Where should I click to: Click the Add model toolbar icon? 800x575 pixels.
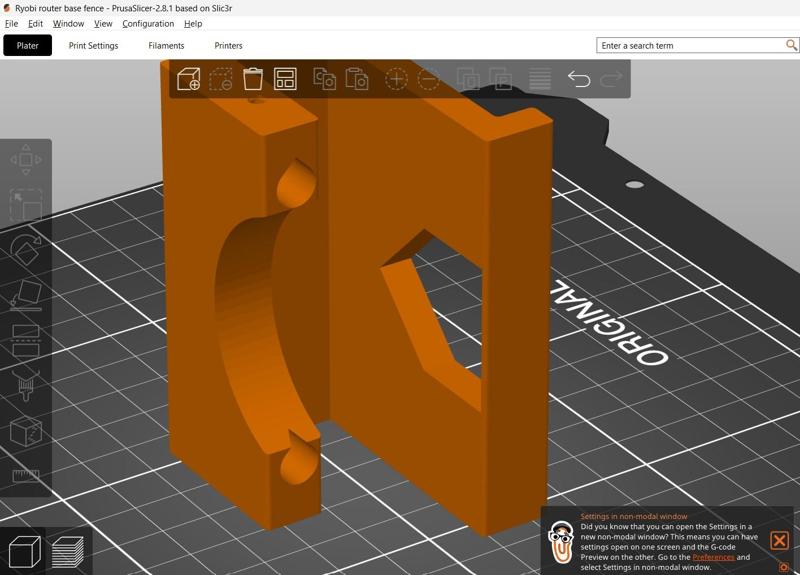[188, 79]
